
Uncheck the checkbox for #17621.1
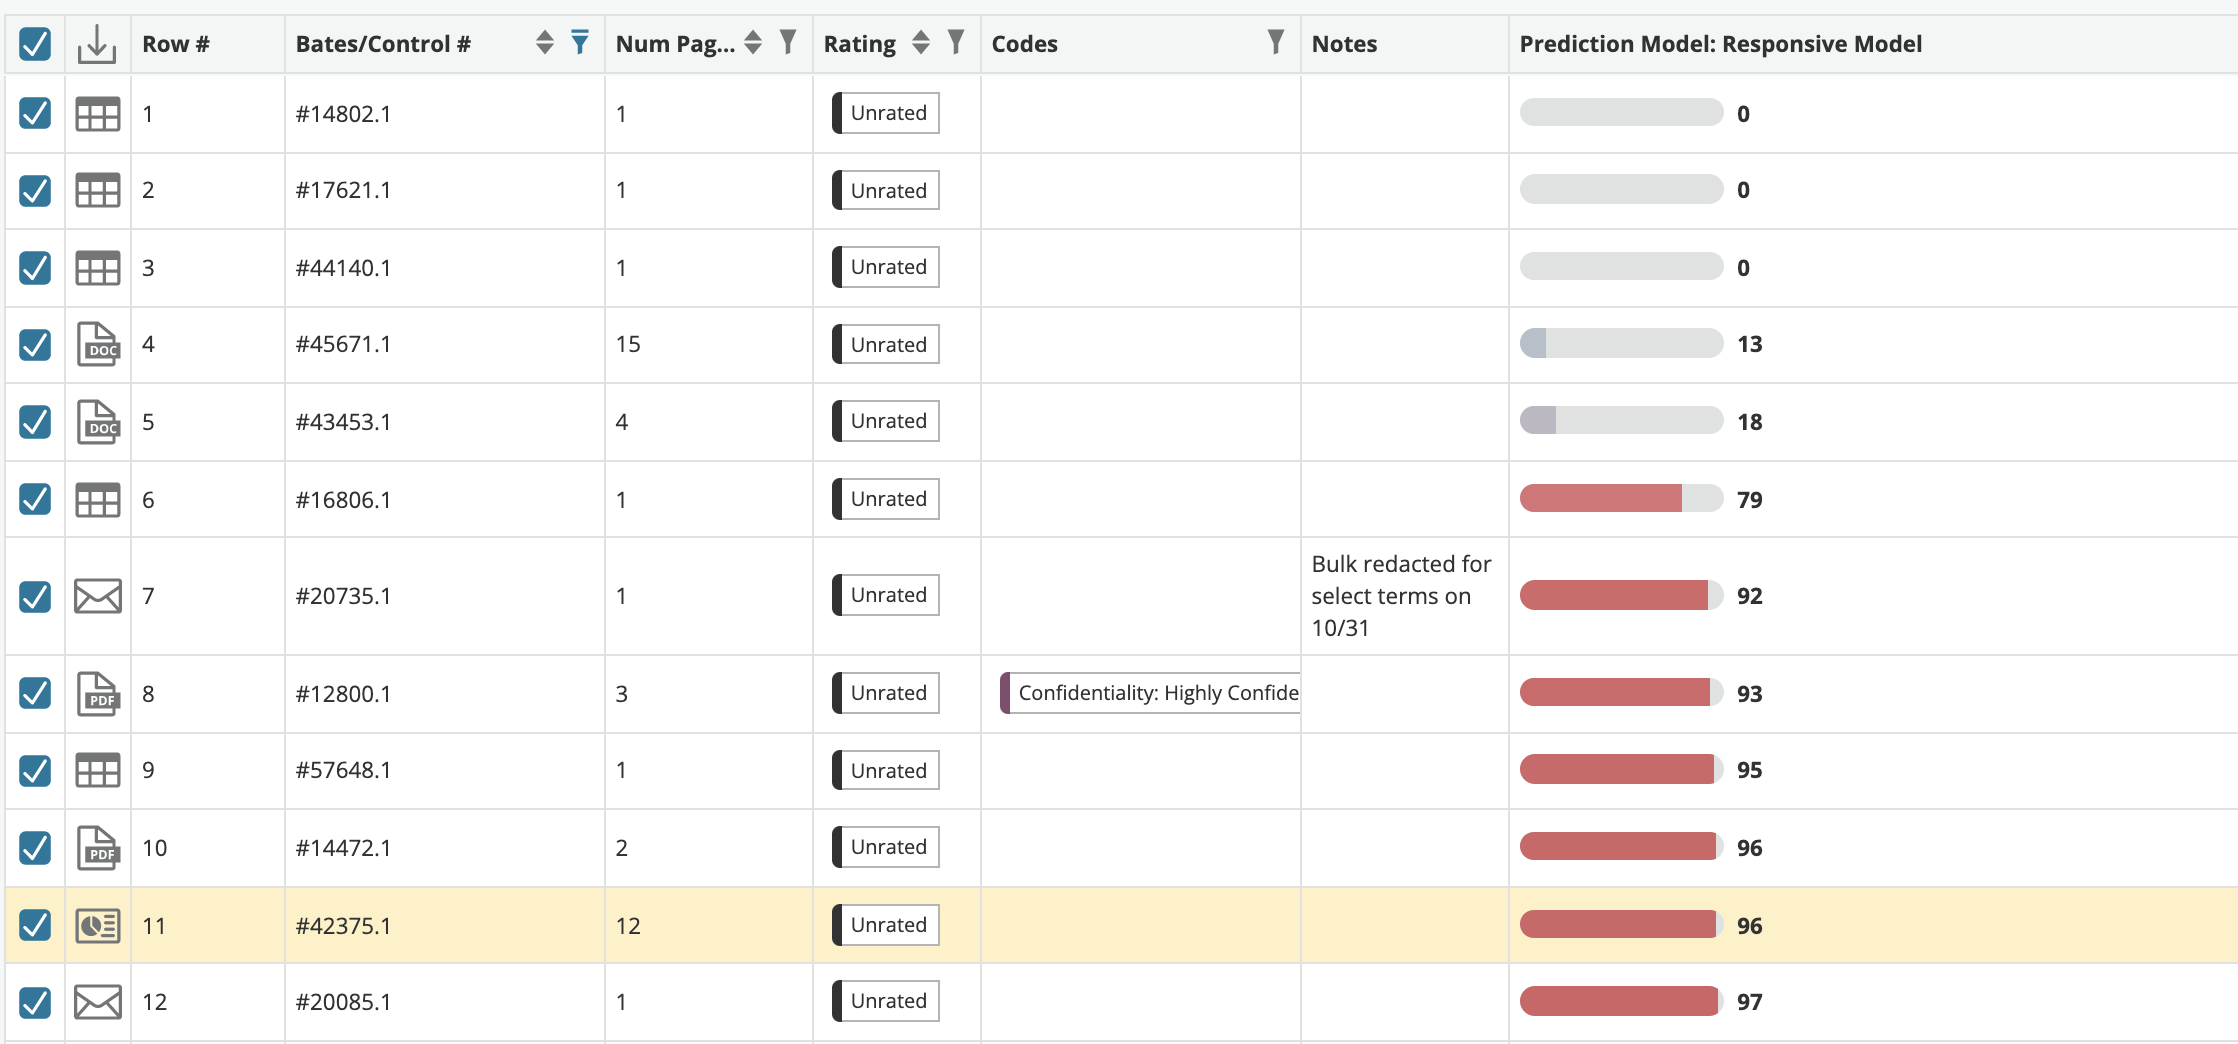coord(35,190)
